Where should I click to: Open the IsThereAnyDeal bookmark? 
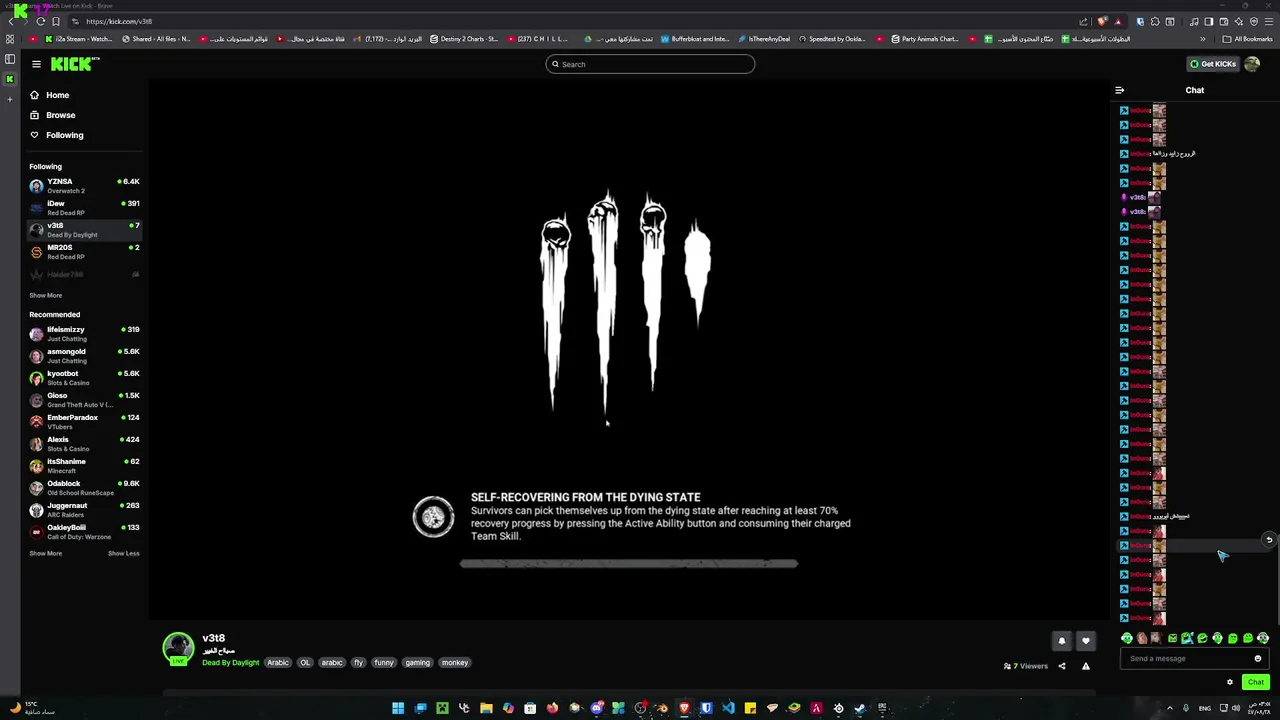[764, 39]
